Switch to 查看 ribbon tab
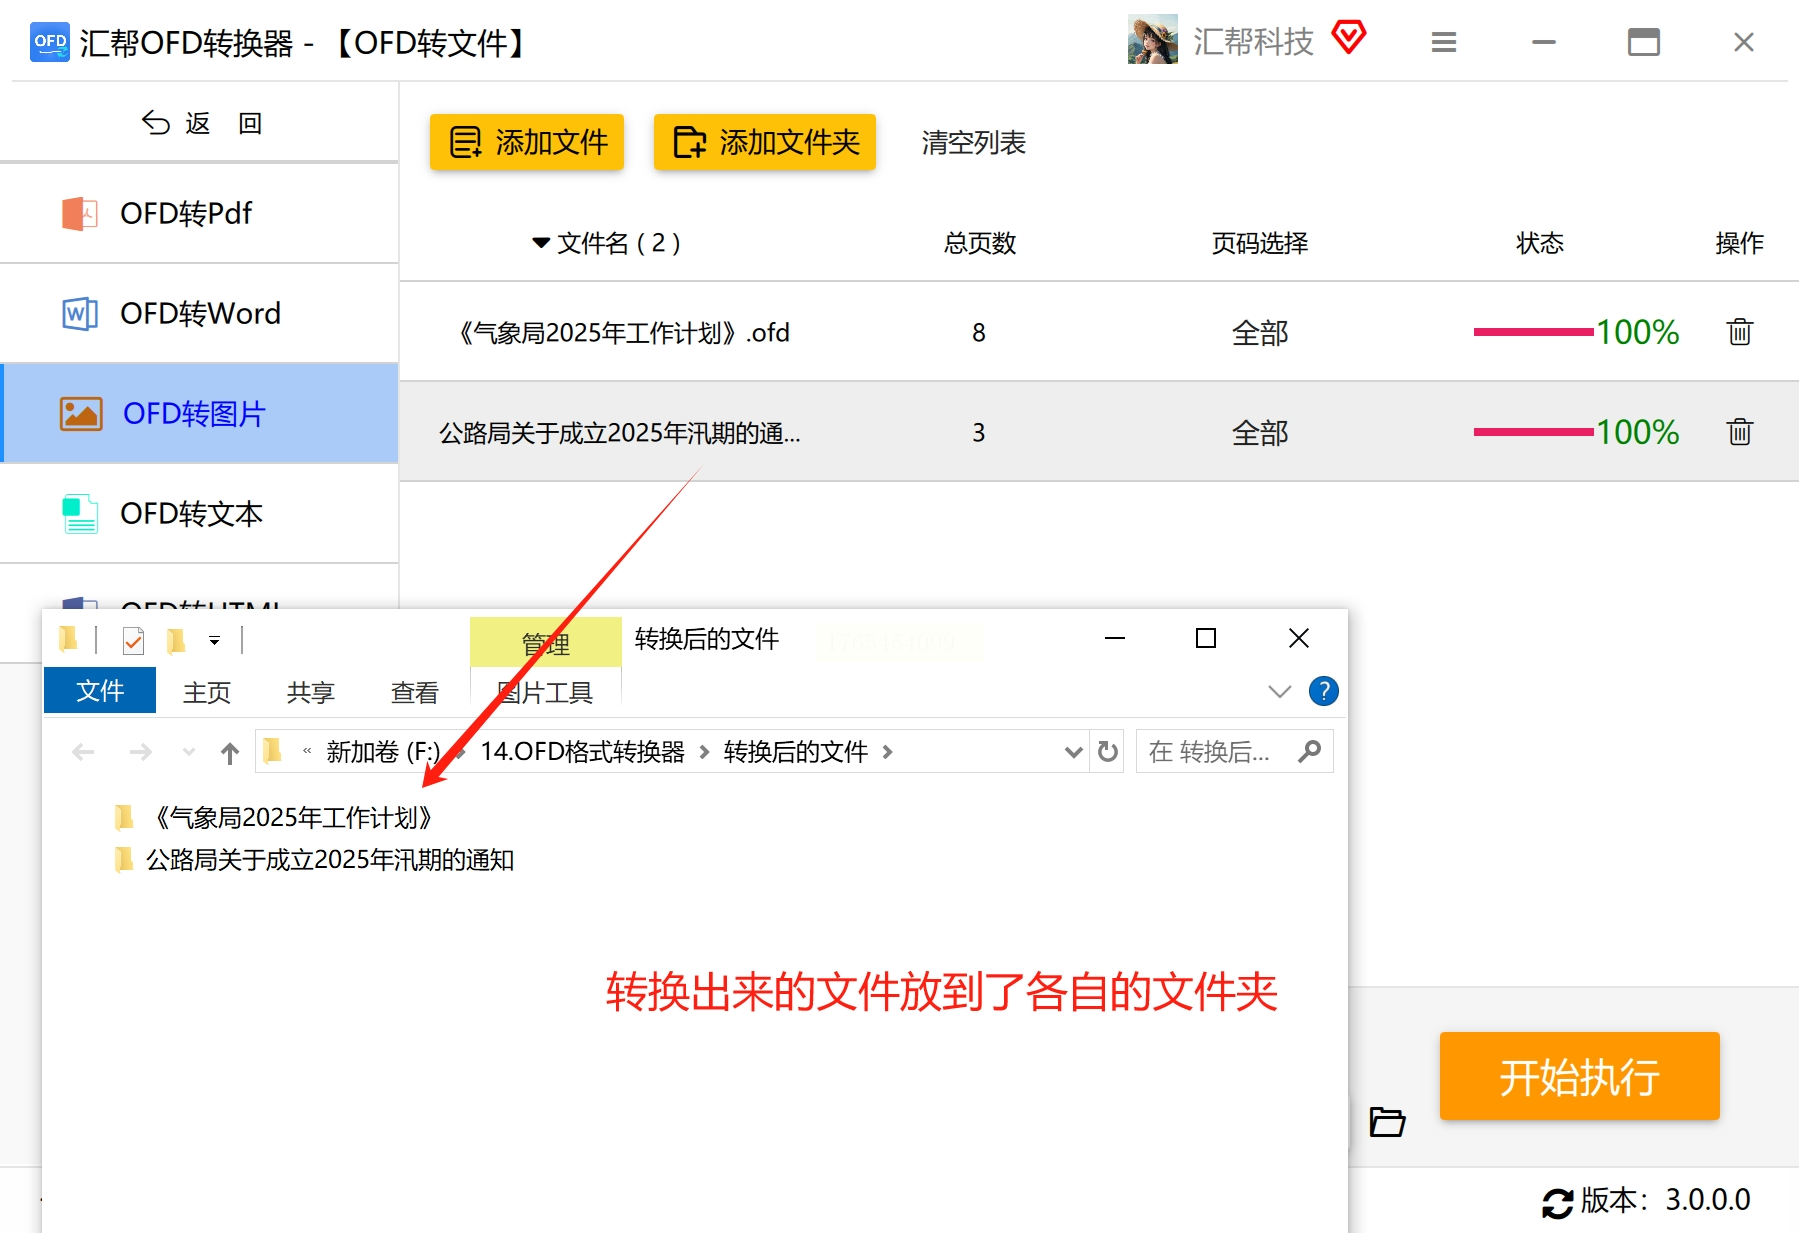This screenshot has width=1799, height=1233. click(415, 692)
